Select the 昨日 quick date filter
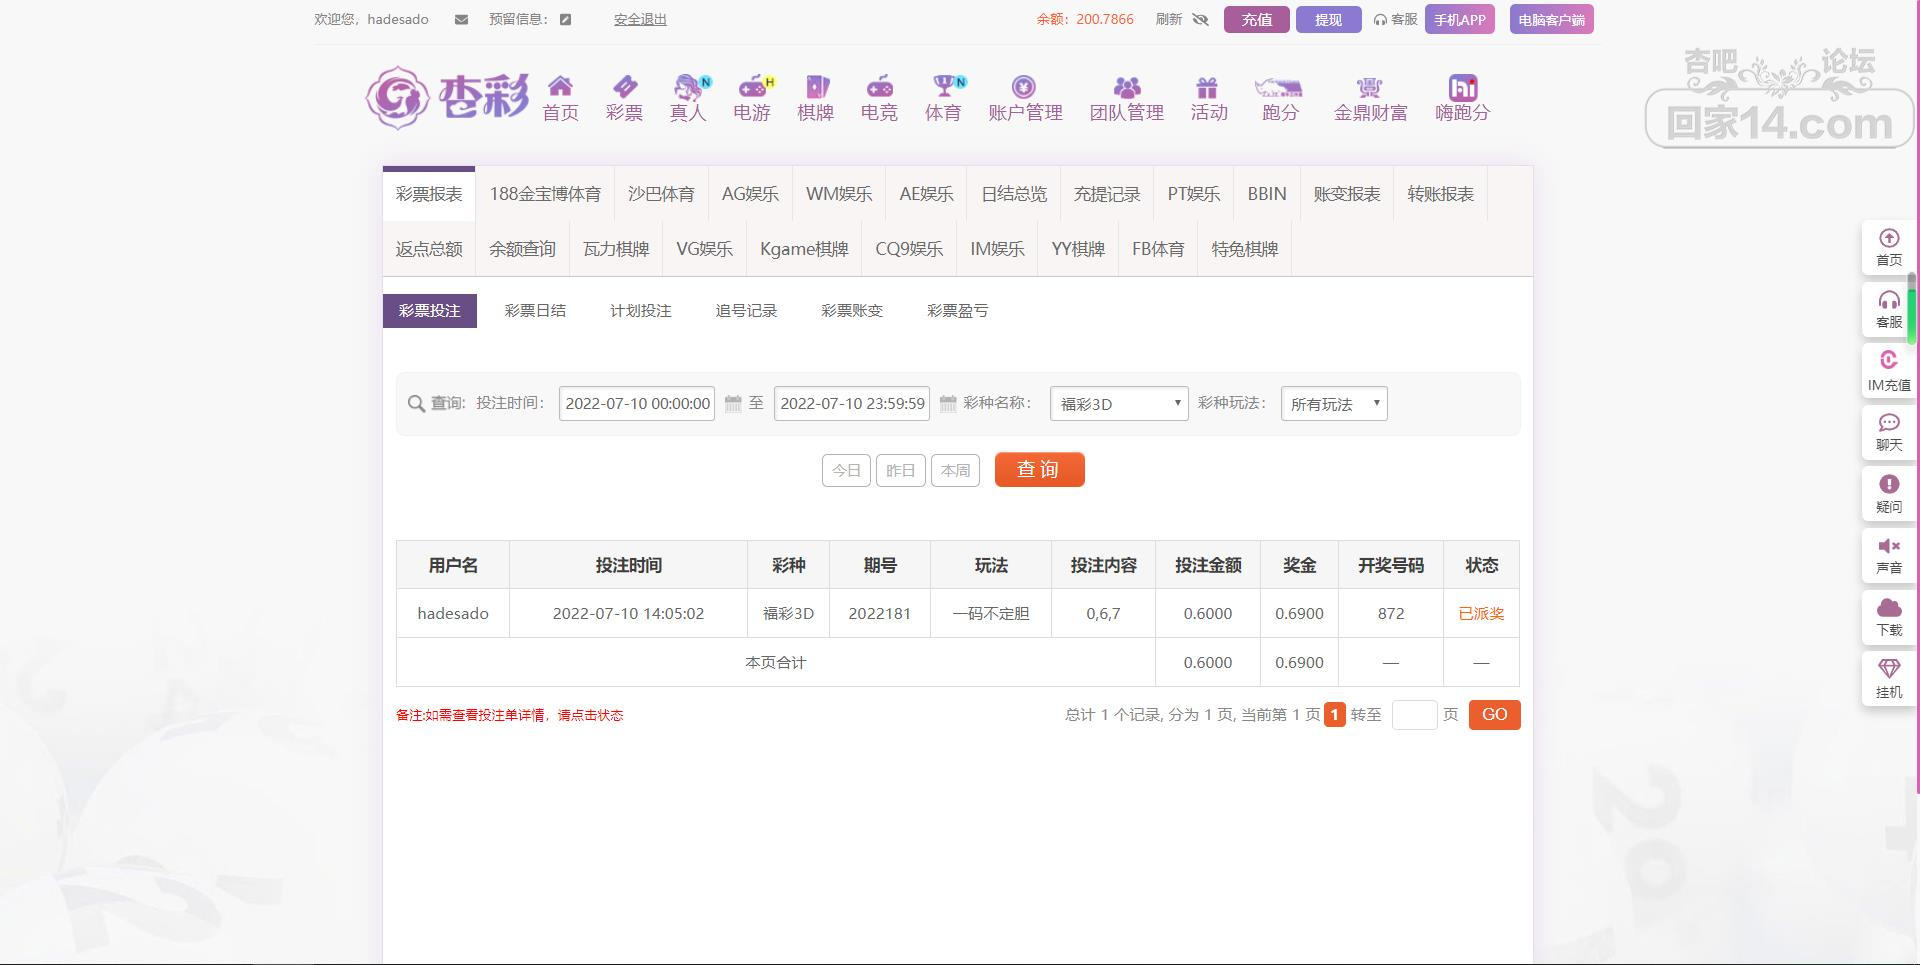1920x965 pixels. tap(900, 470)
